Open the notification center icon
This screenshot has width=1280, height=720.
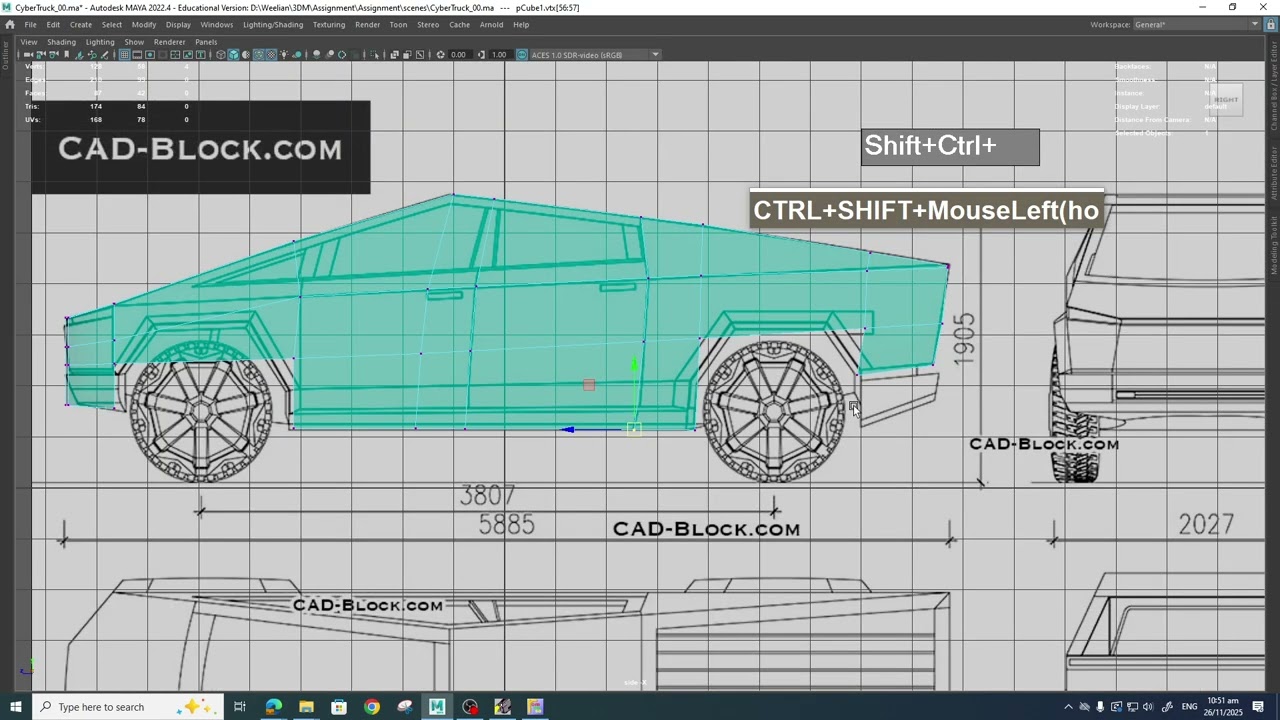pyautogui.click(x=1258, y=707)
